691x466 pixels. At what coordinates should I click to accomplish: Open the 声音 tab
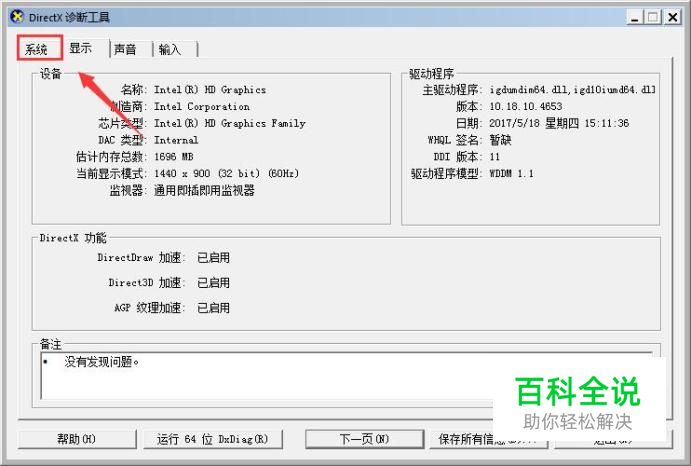[131, 49]
